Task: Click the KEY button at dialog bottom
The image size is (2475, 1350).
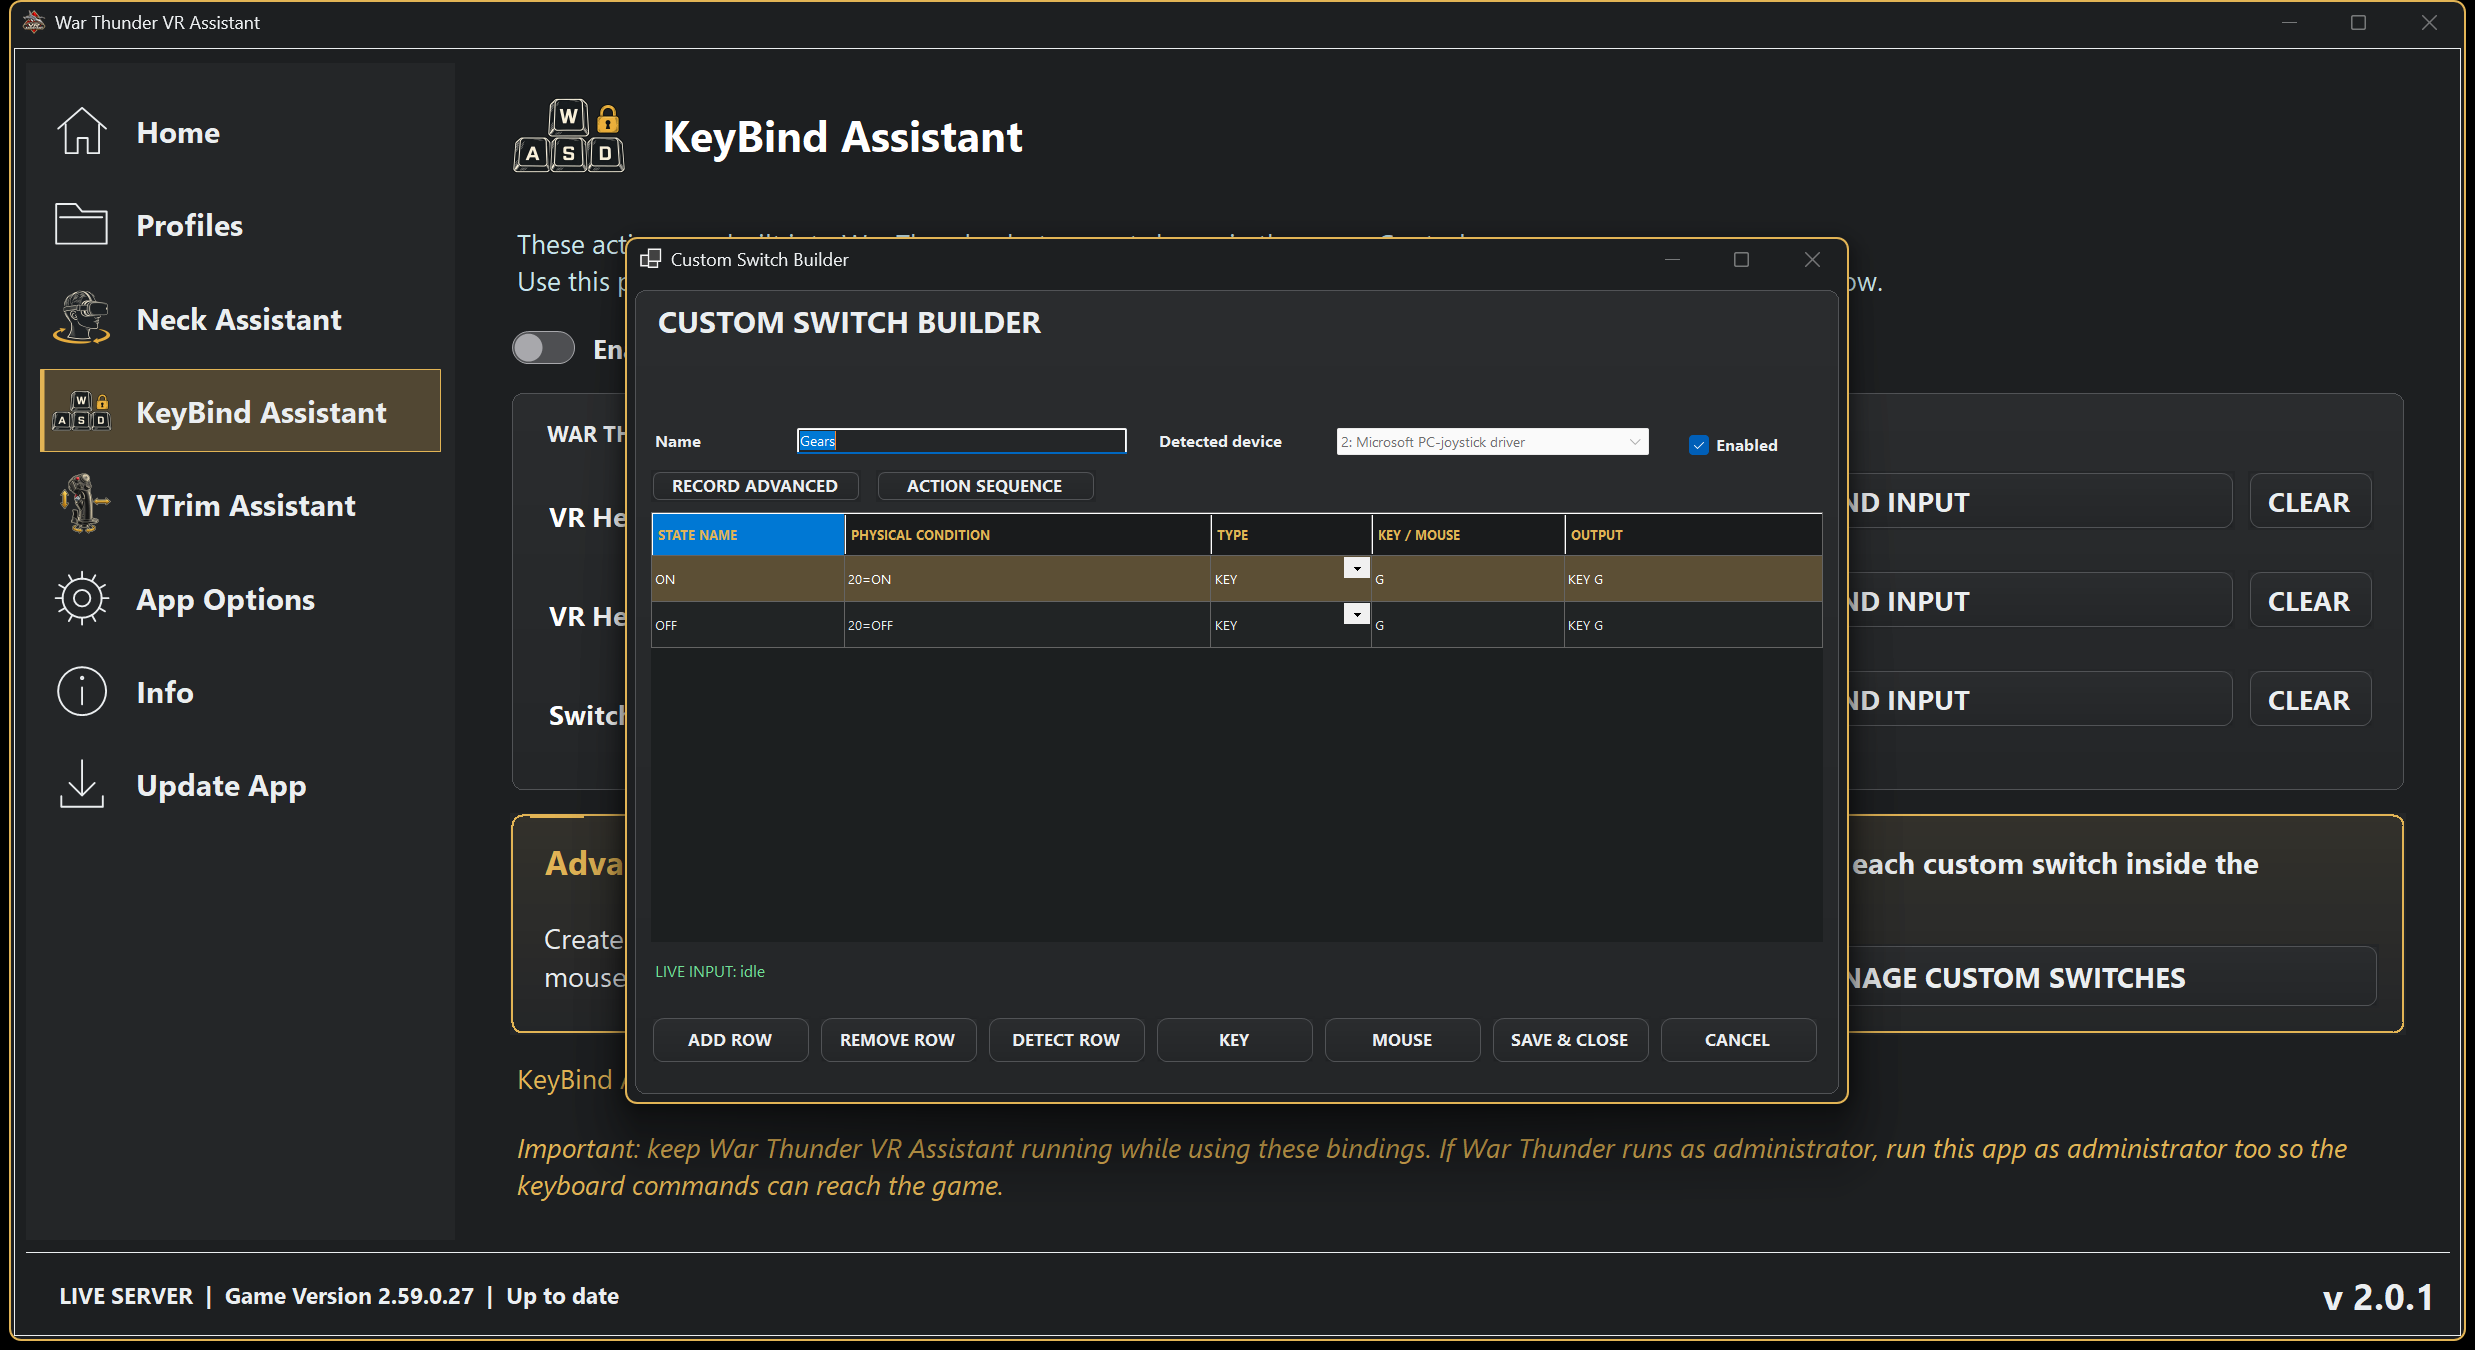Action: pyautogui.click(x=1234, y=1040)
